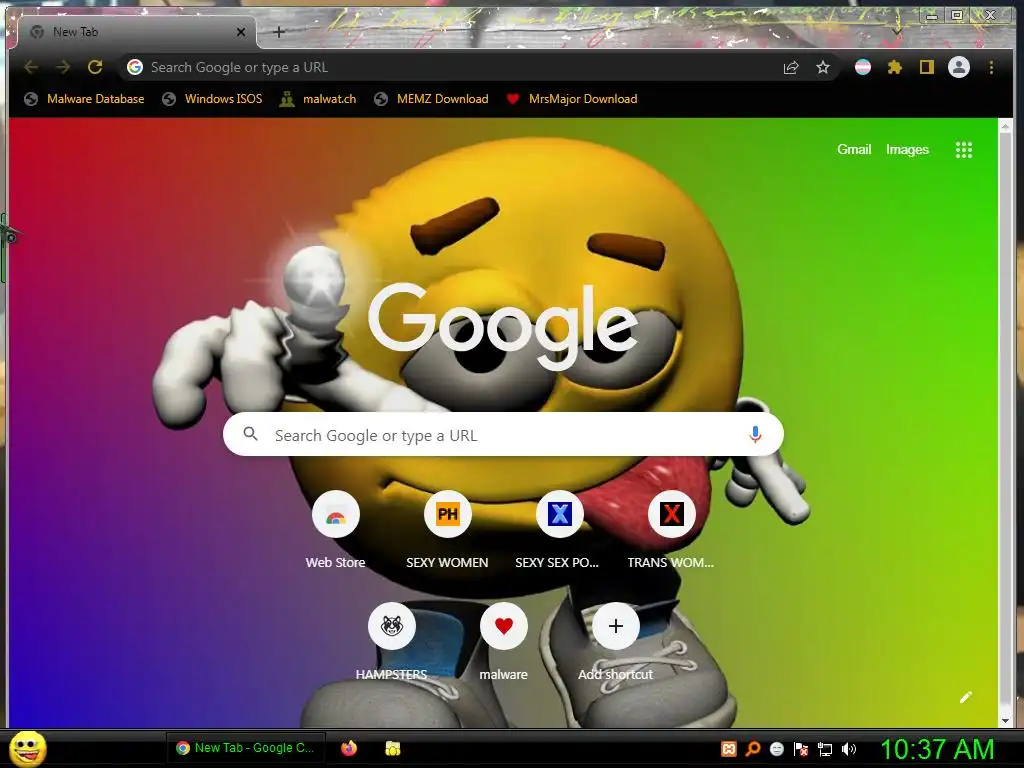Go forward using the forward arrow

point(63,67)
